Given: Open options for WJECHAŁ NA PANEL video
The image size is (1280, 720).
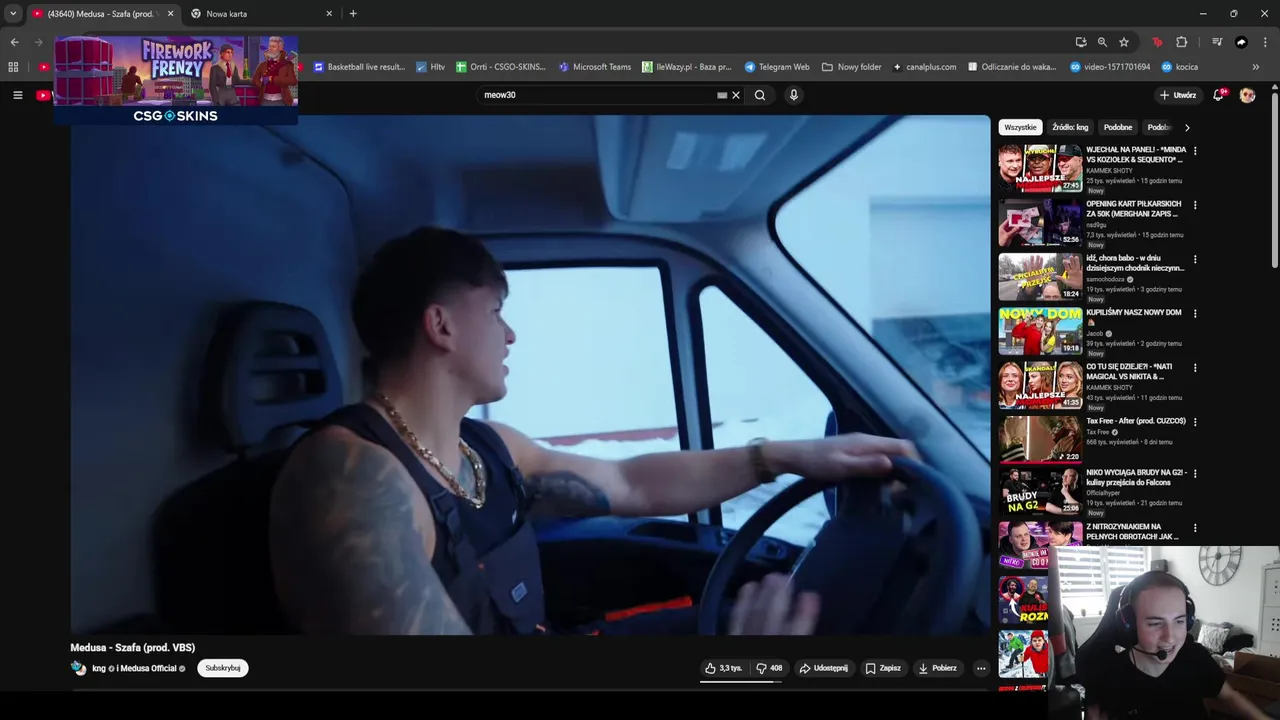Looking at the screenshot, I should pyautogui.click(x=1195, y=151).
